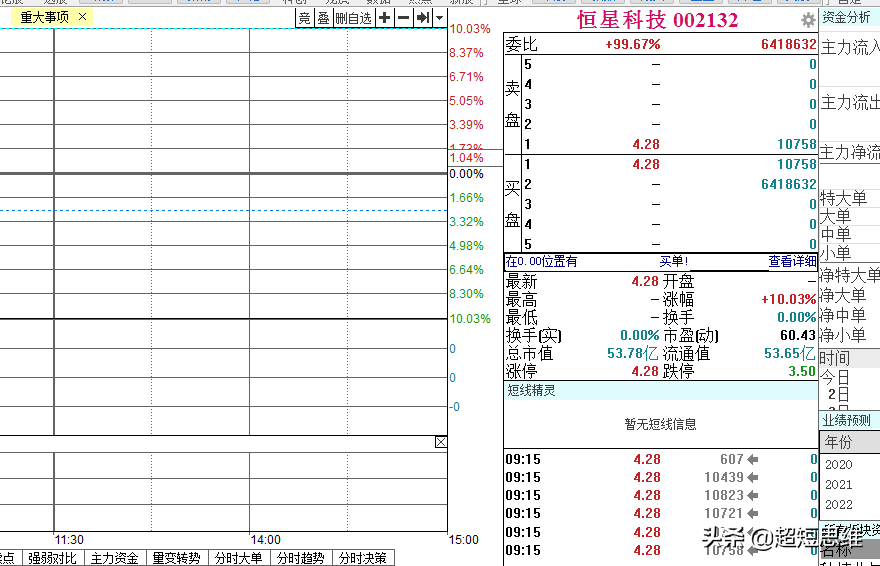The height and width of the screenshot is (566, 880).
Task: Open the 资金分析 panel tab
Action: [846, 17]
